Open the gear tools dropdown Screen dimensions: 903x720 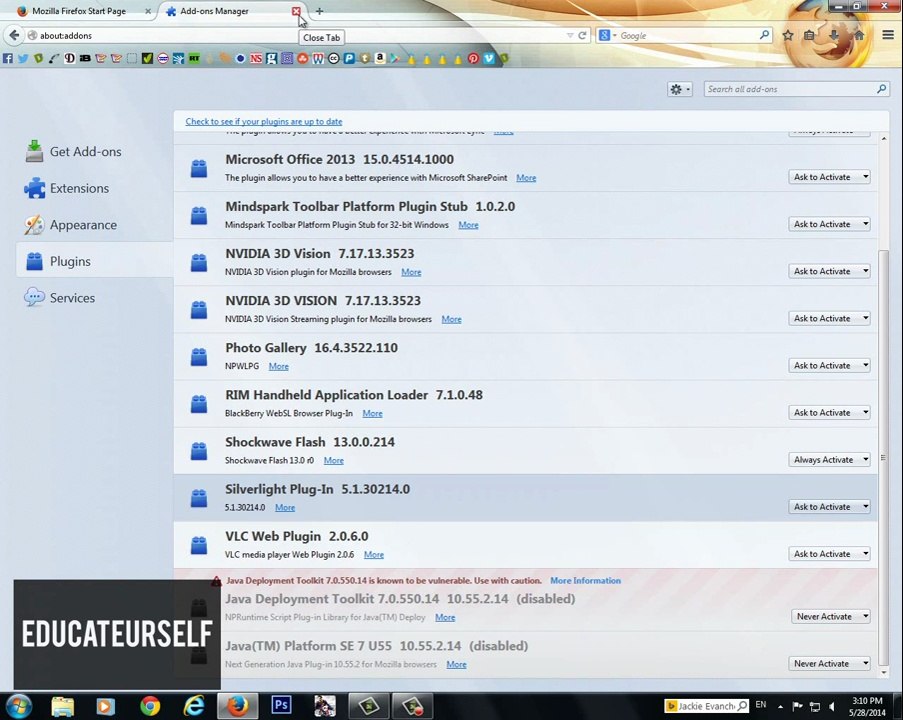coord(680,89)
